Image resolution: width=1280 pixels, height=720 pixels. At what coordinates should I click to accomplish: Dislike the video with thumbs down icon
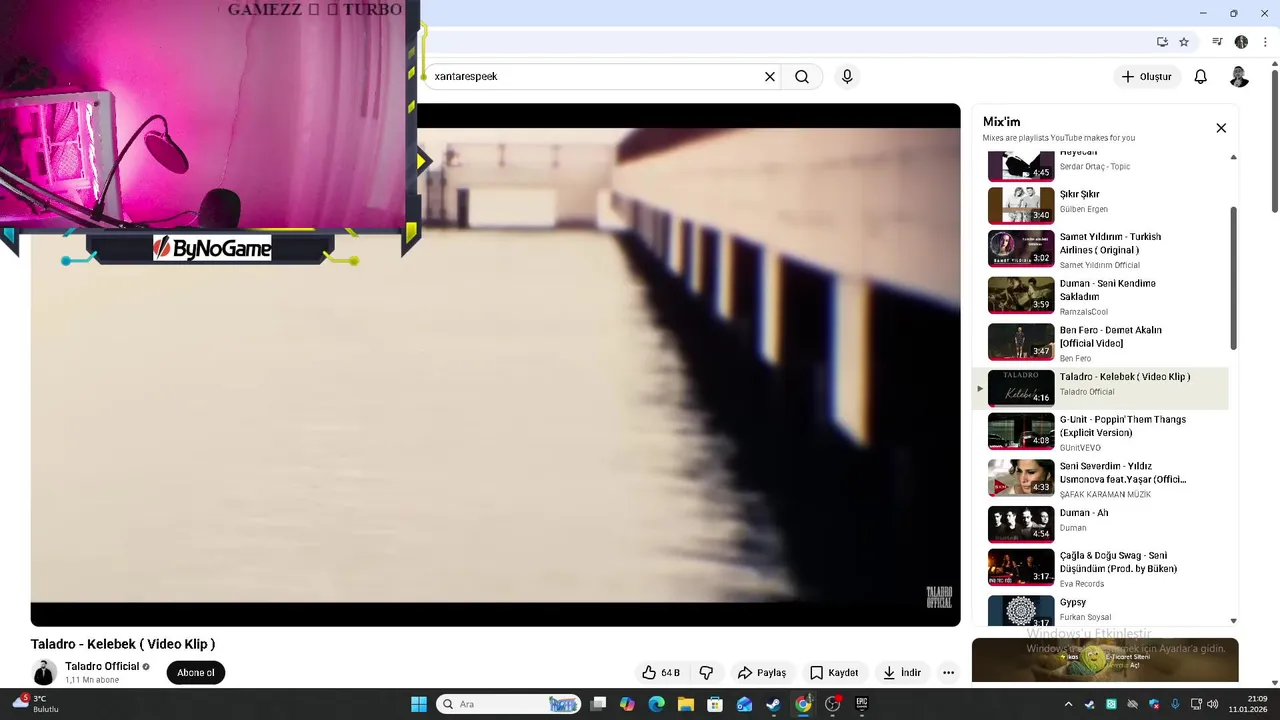pyautogui.click(x=706, y=673)
